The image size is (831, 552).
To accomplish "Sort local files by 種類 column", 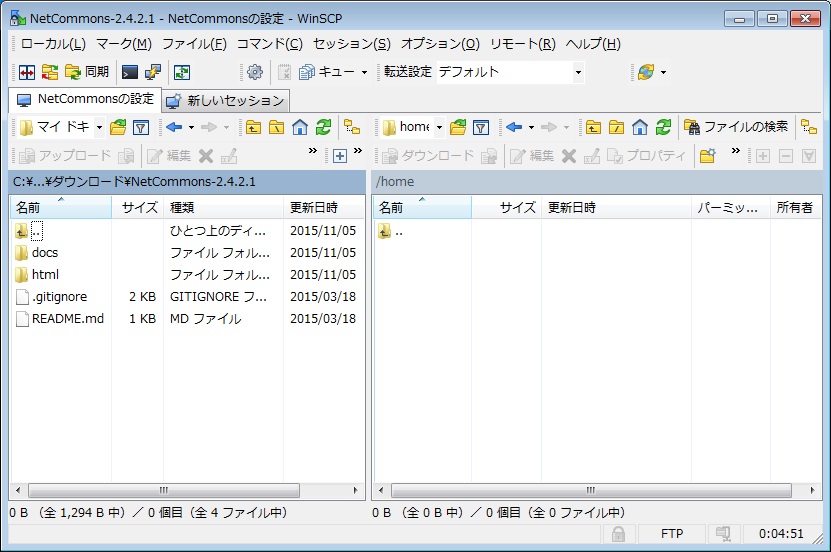I will pos(223,208).
